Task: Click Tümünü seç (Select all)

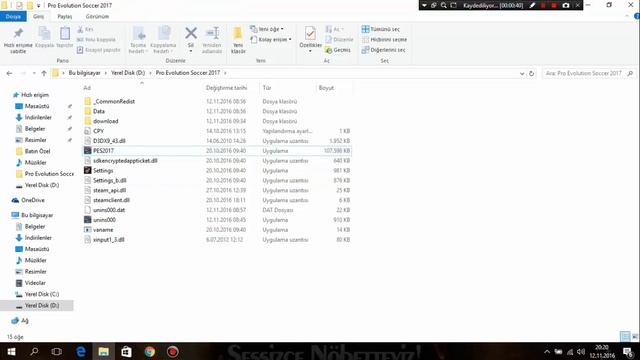Action: coord(381,29)
